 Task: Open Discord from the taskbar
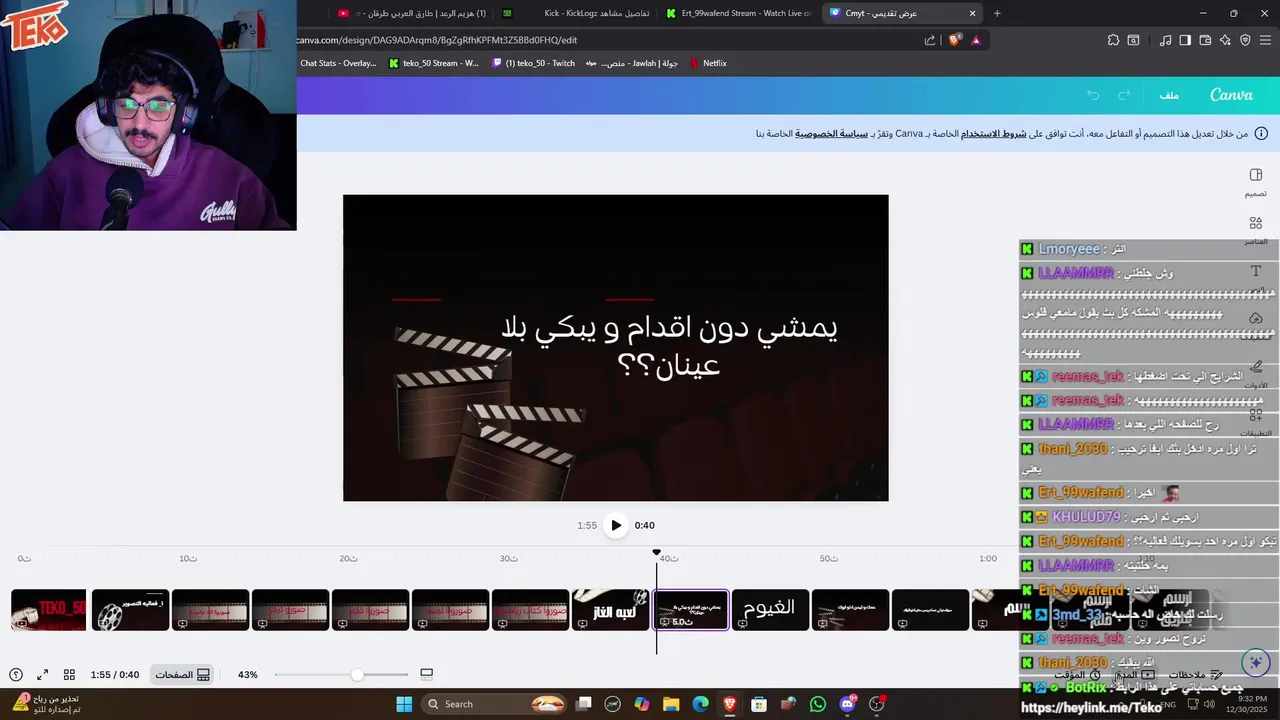tap(848, 704)
